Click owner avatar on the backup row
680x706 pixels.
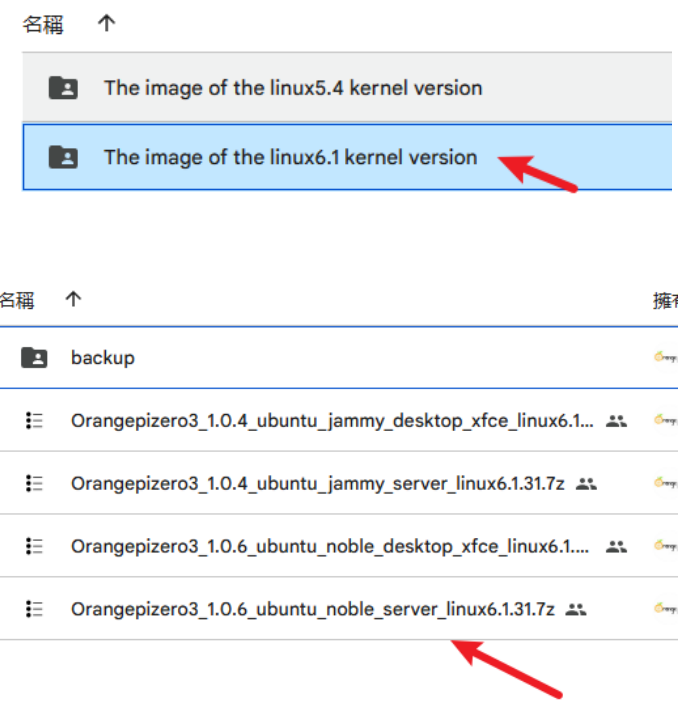pyautogui.click(x=665, y=357)
